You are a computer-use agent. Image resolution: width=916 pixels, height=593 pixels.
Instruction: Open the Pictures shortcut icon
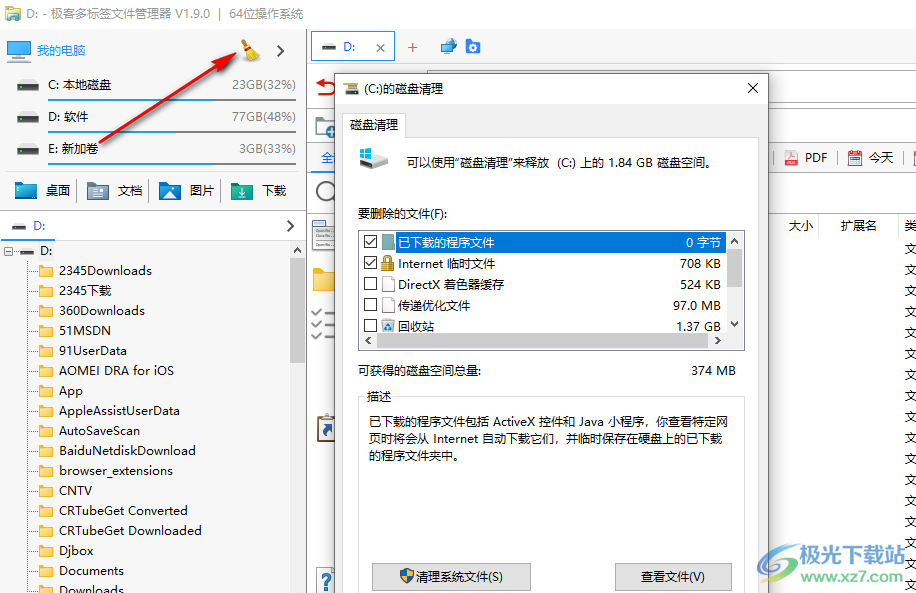170,190
